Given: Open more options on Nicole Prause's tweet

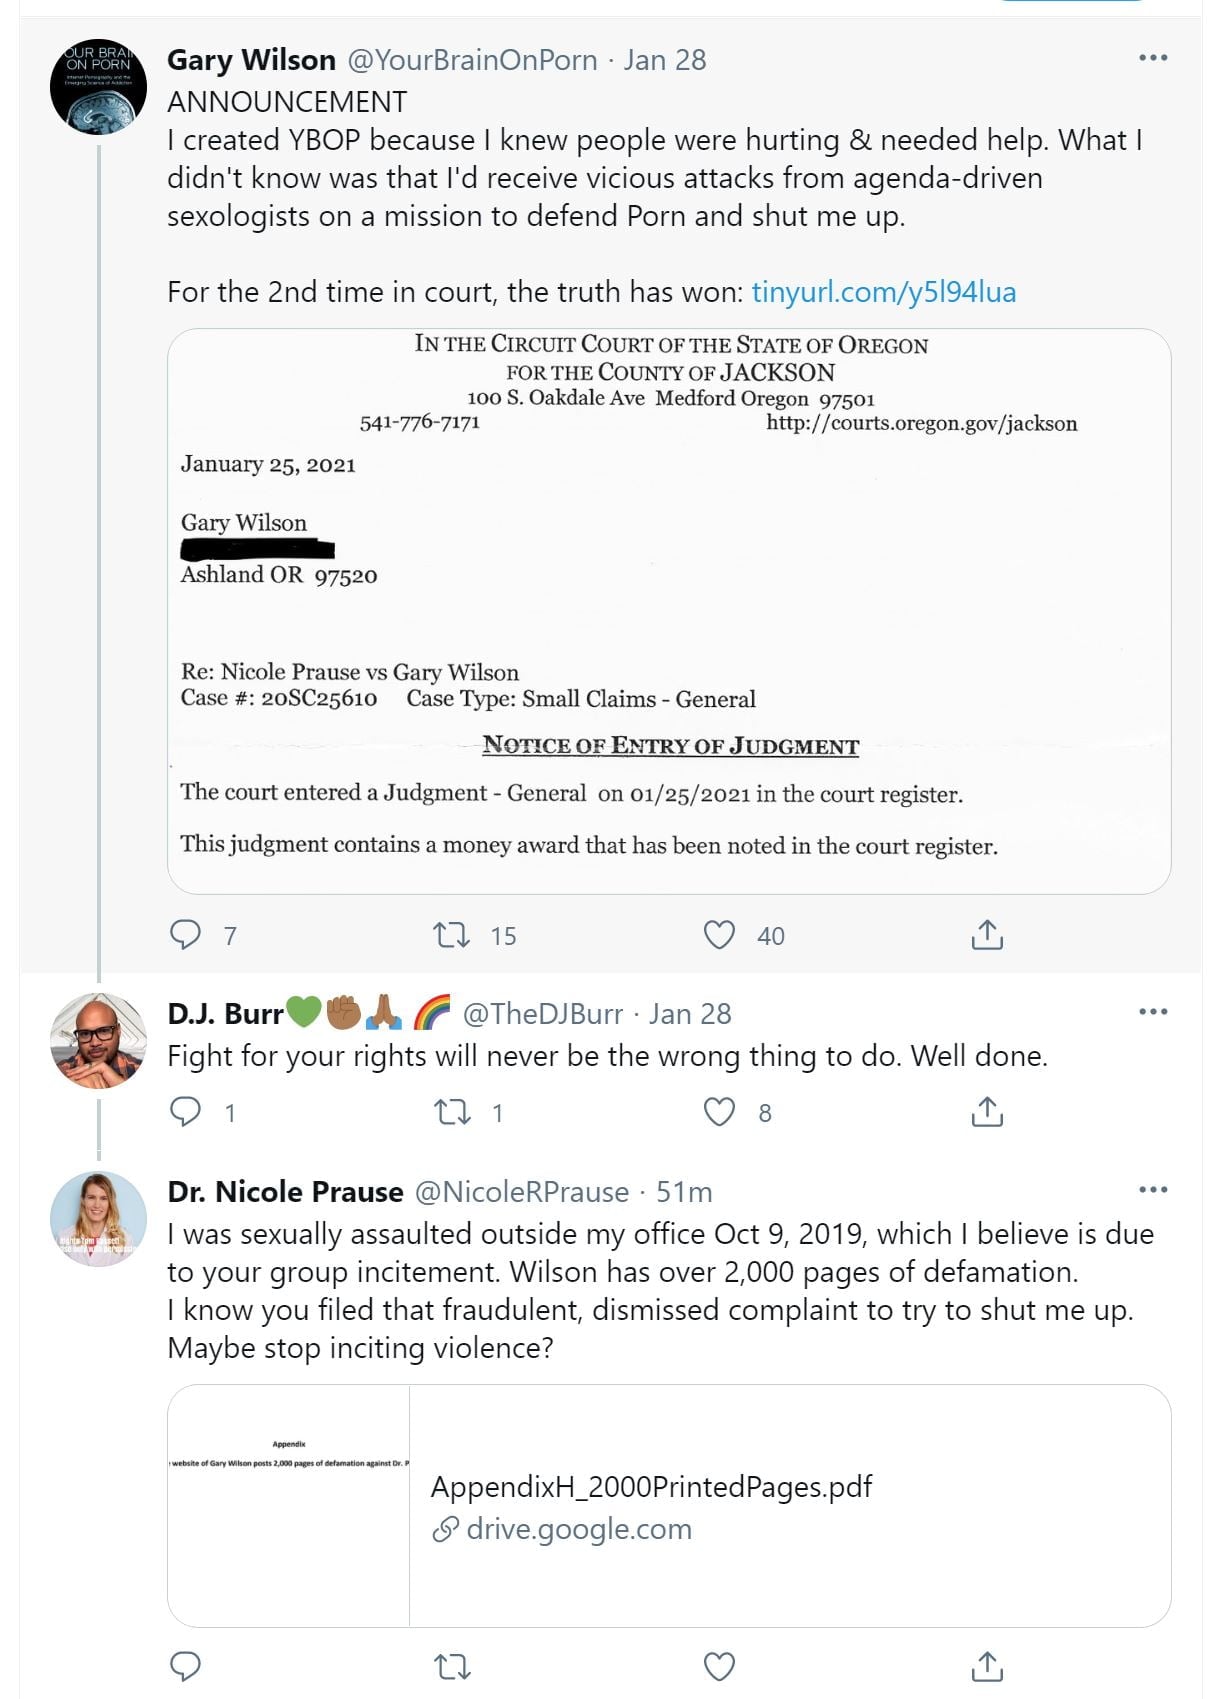Looking at the screenshot, I should click(1153, 1190).
